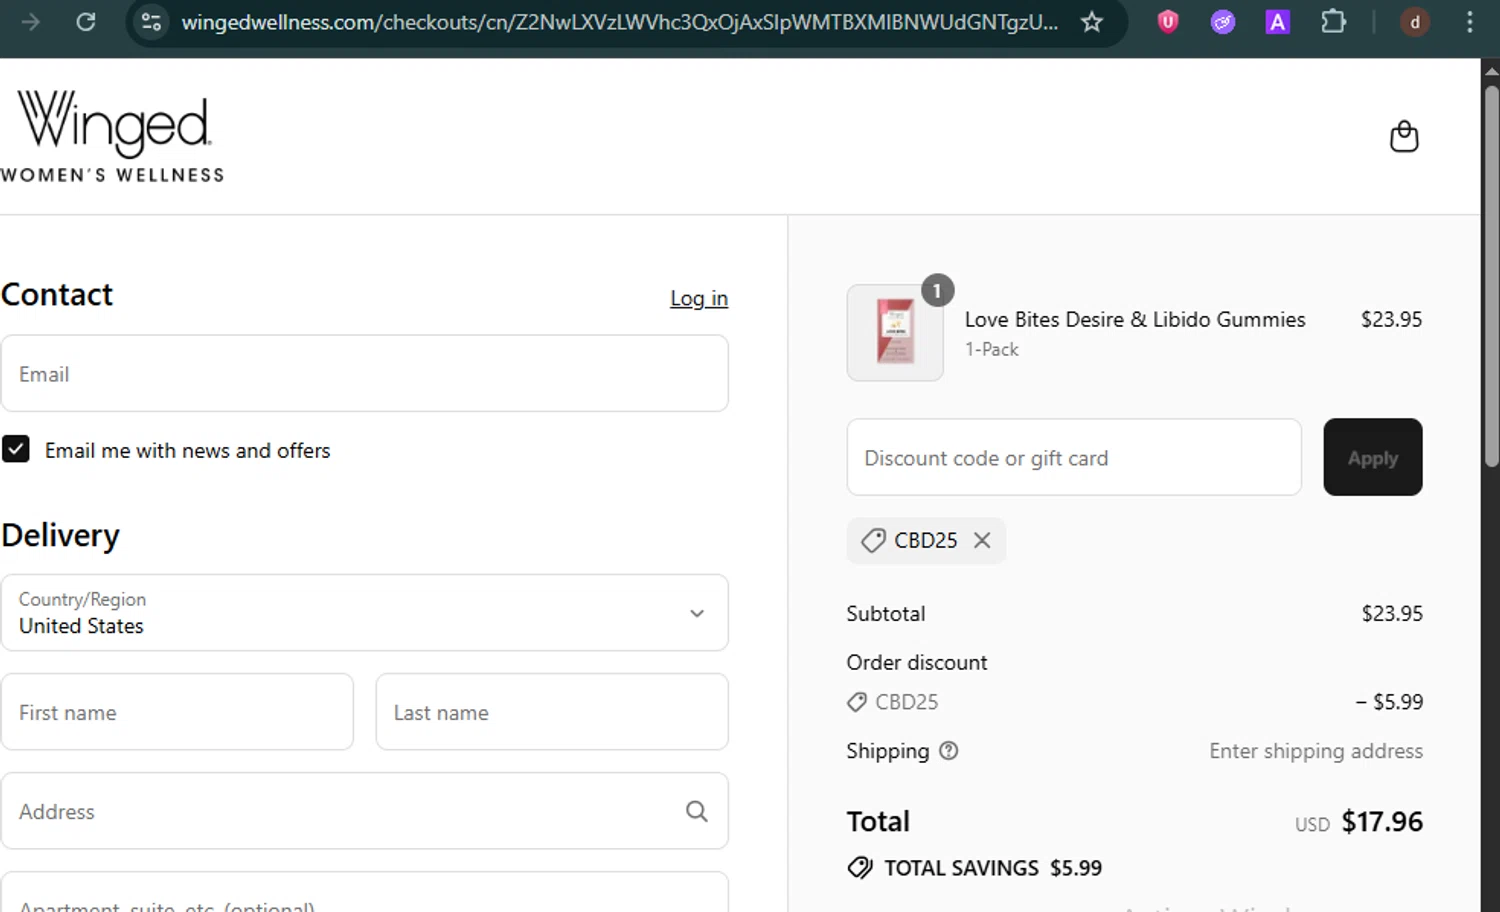Click the browser forward arrow
Screen dimensions: 1500x912
30,21
